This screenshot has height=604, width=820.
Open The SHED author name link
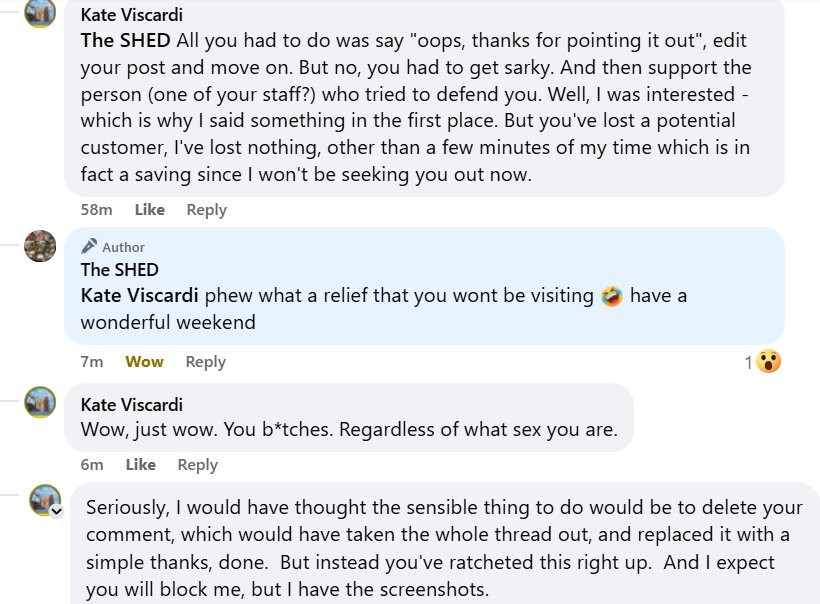pyautogui.click(x=120, y=270)
